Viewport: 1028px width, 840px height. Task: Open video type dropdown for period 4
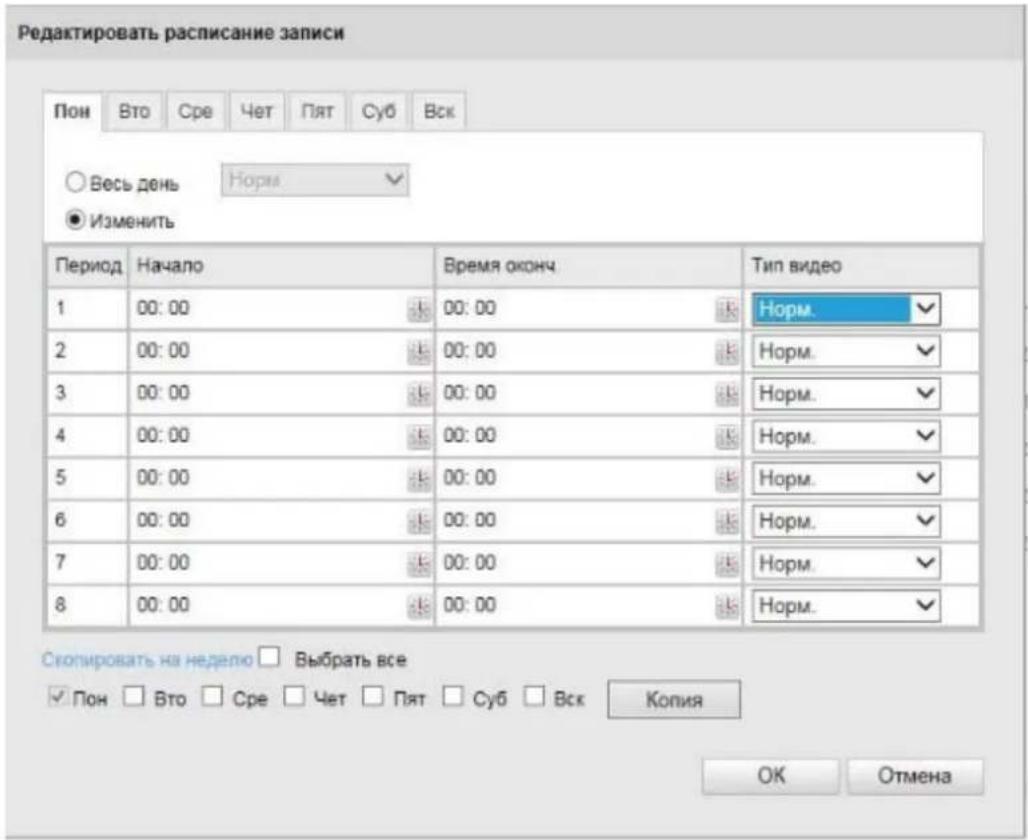tap(846, 437)
